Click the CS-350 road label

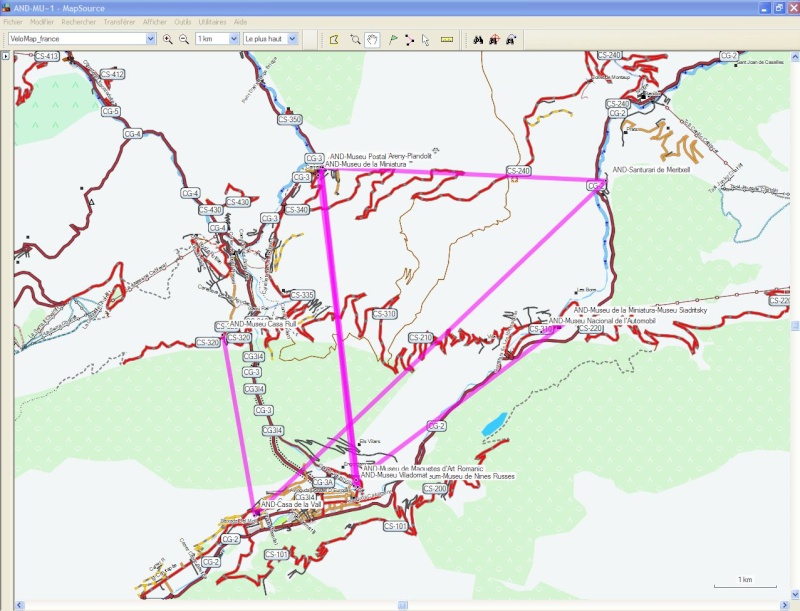(x=290, y=119)
